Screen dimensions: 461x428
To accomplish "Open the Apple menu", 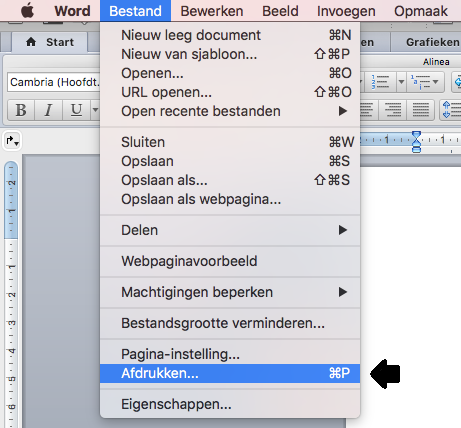I will pyautogui.click(x=28, y=11).
